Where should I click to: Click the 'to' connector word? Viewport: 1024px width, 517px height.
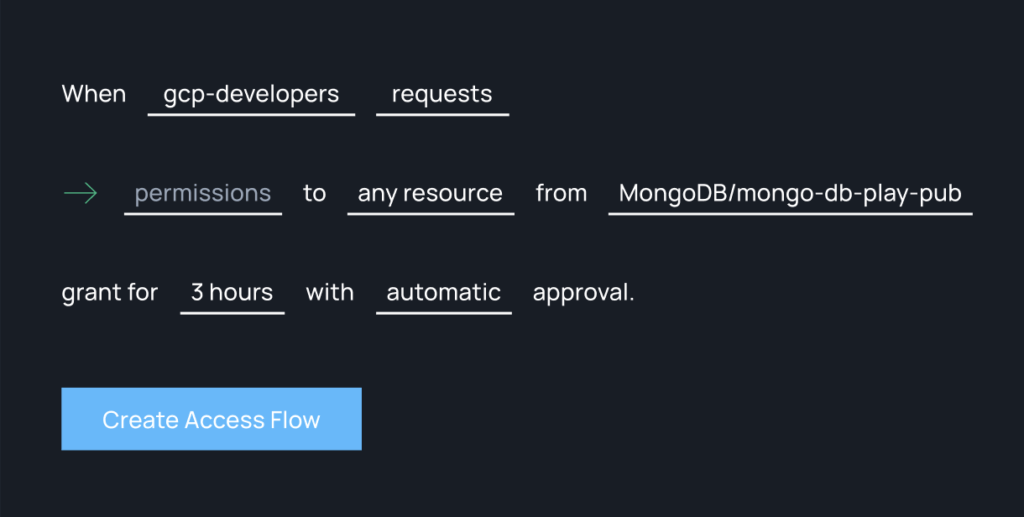(314, 193)
